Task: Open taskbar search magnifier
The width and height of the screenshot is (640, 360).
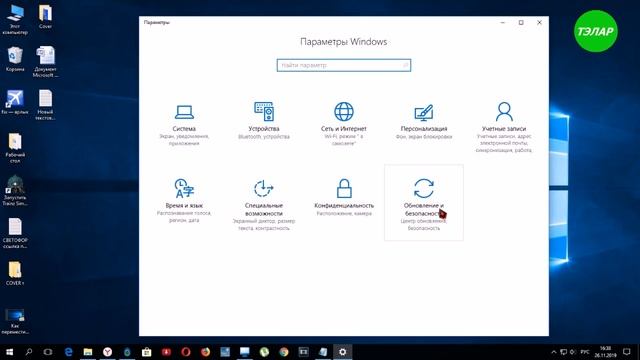Action: (x=29, y=352)
